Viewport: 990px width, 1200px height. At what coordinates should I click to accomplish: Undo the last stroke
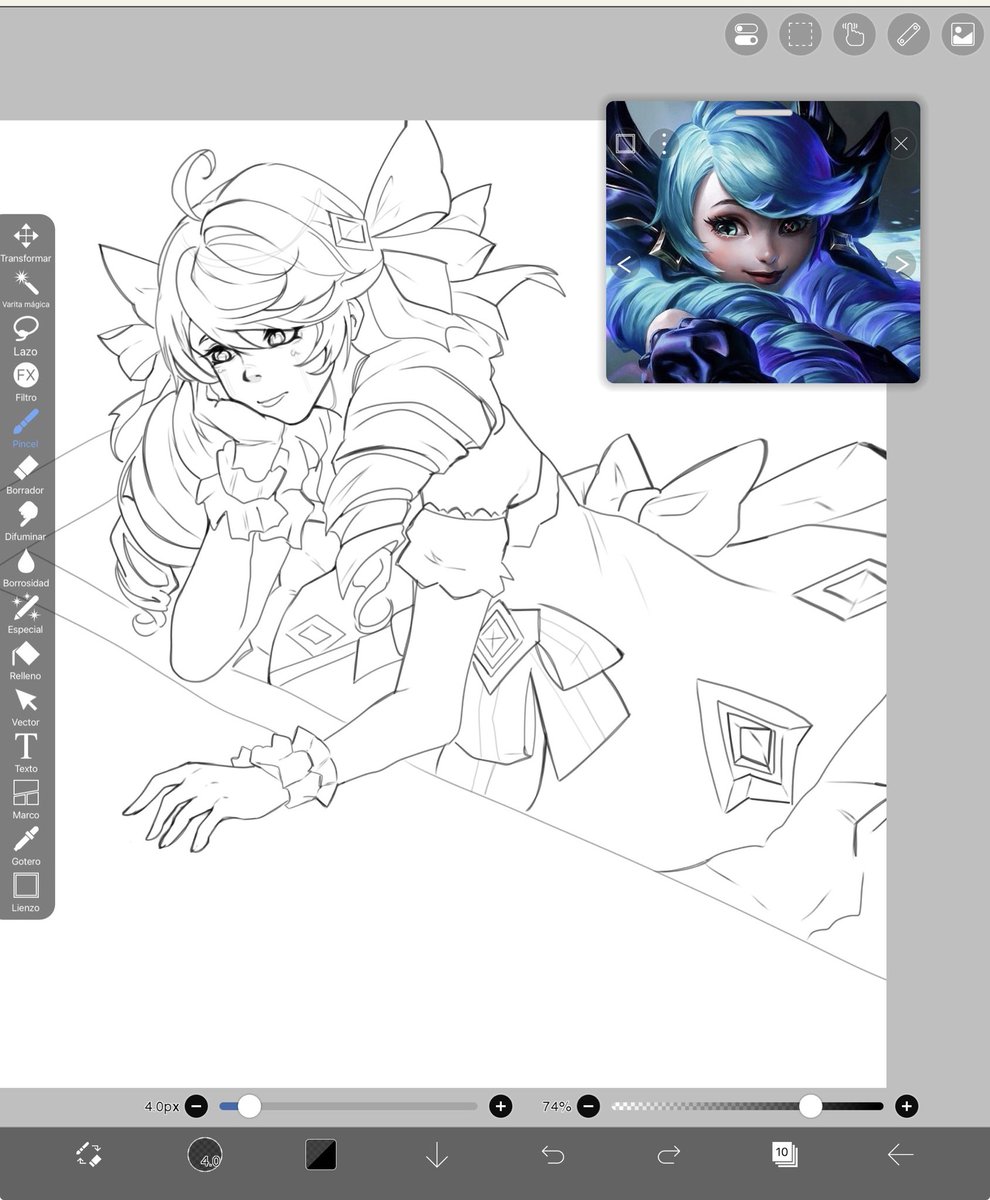(553, 1155)
